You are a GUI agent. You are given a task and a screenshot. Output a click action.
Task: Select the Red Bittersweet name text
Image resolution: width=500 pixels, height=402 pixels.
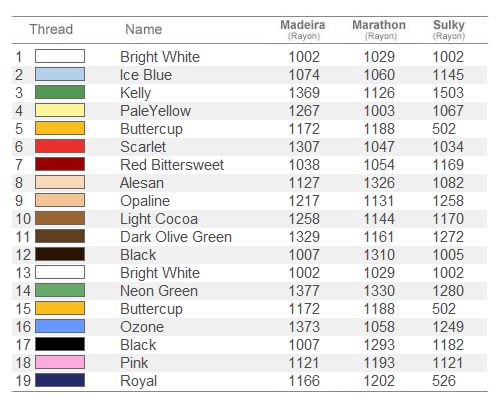click(x=172, y=165)
